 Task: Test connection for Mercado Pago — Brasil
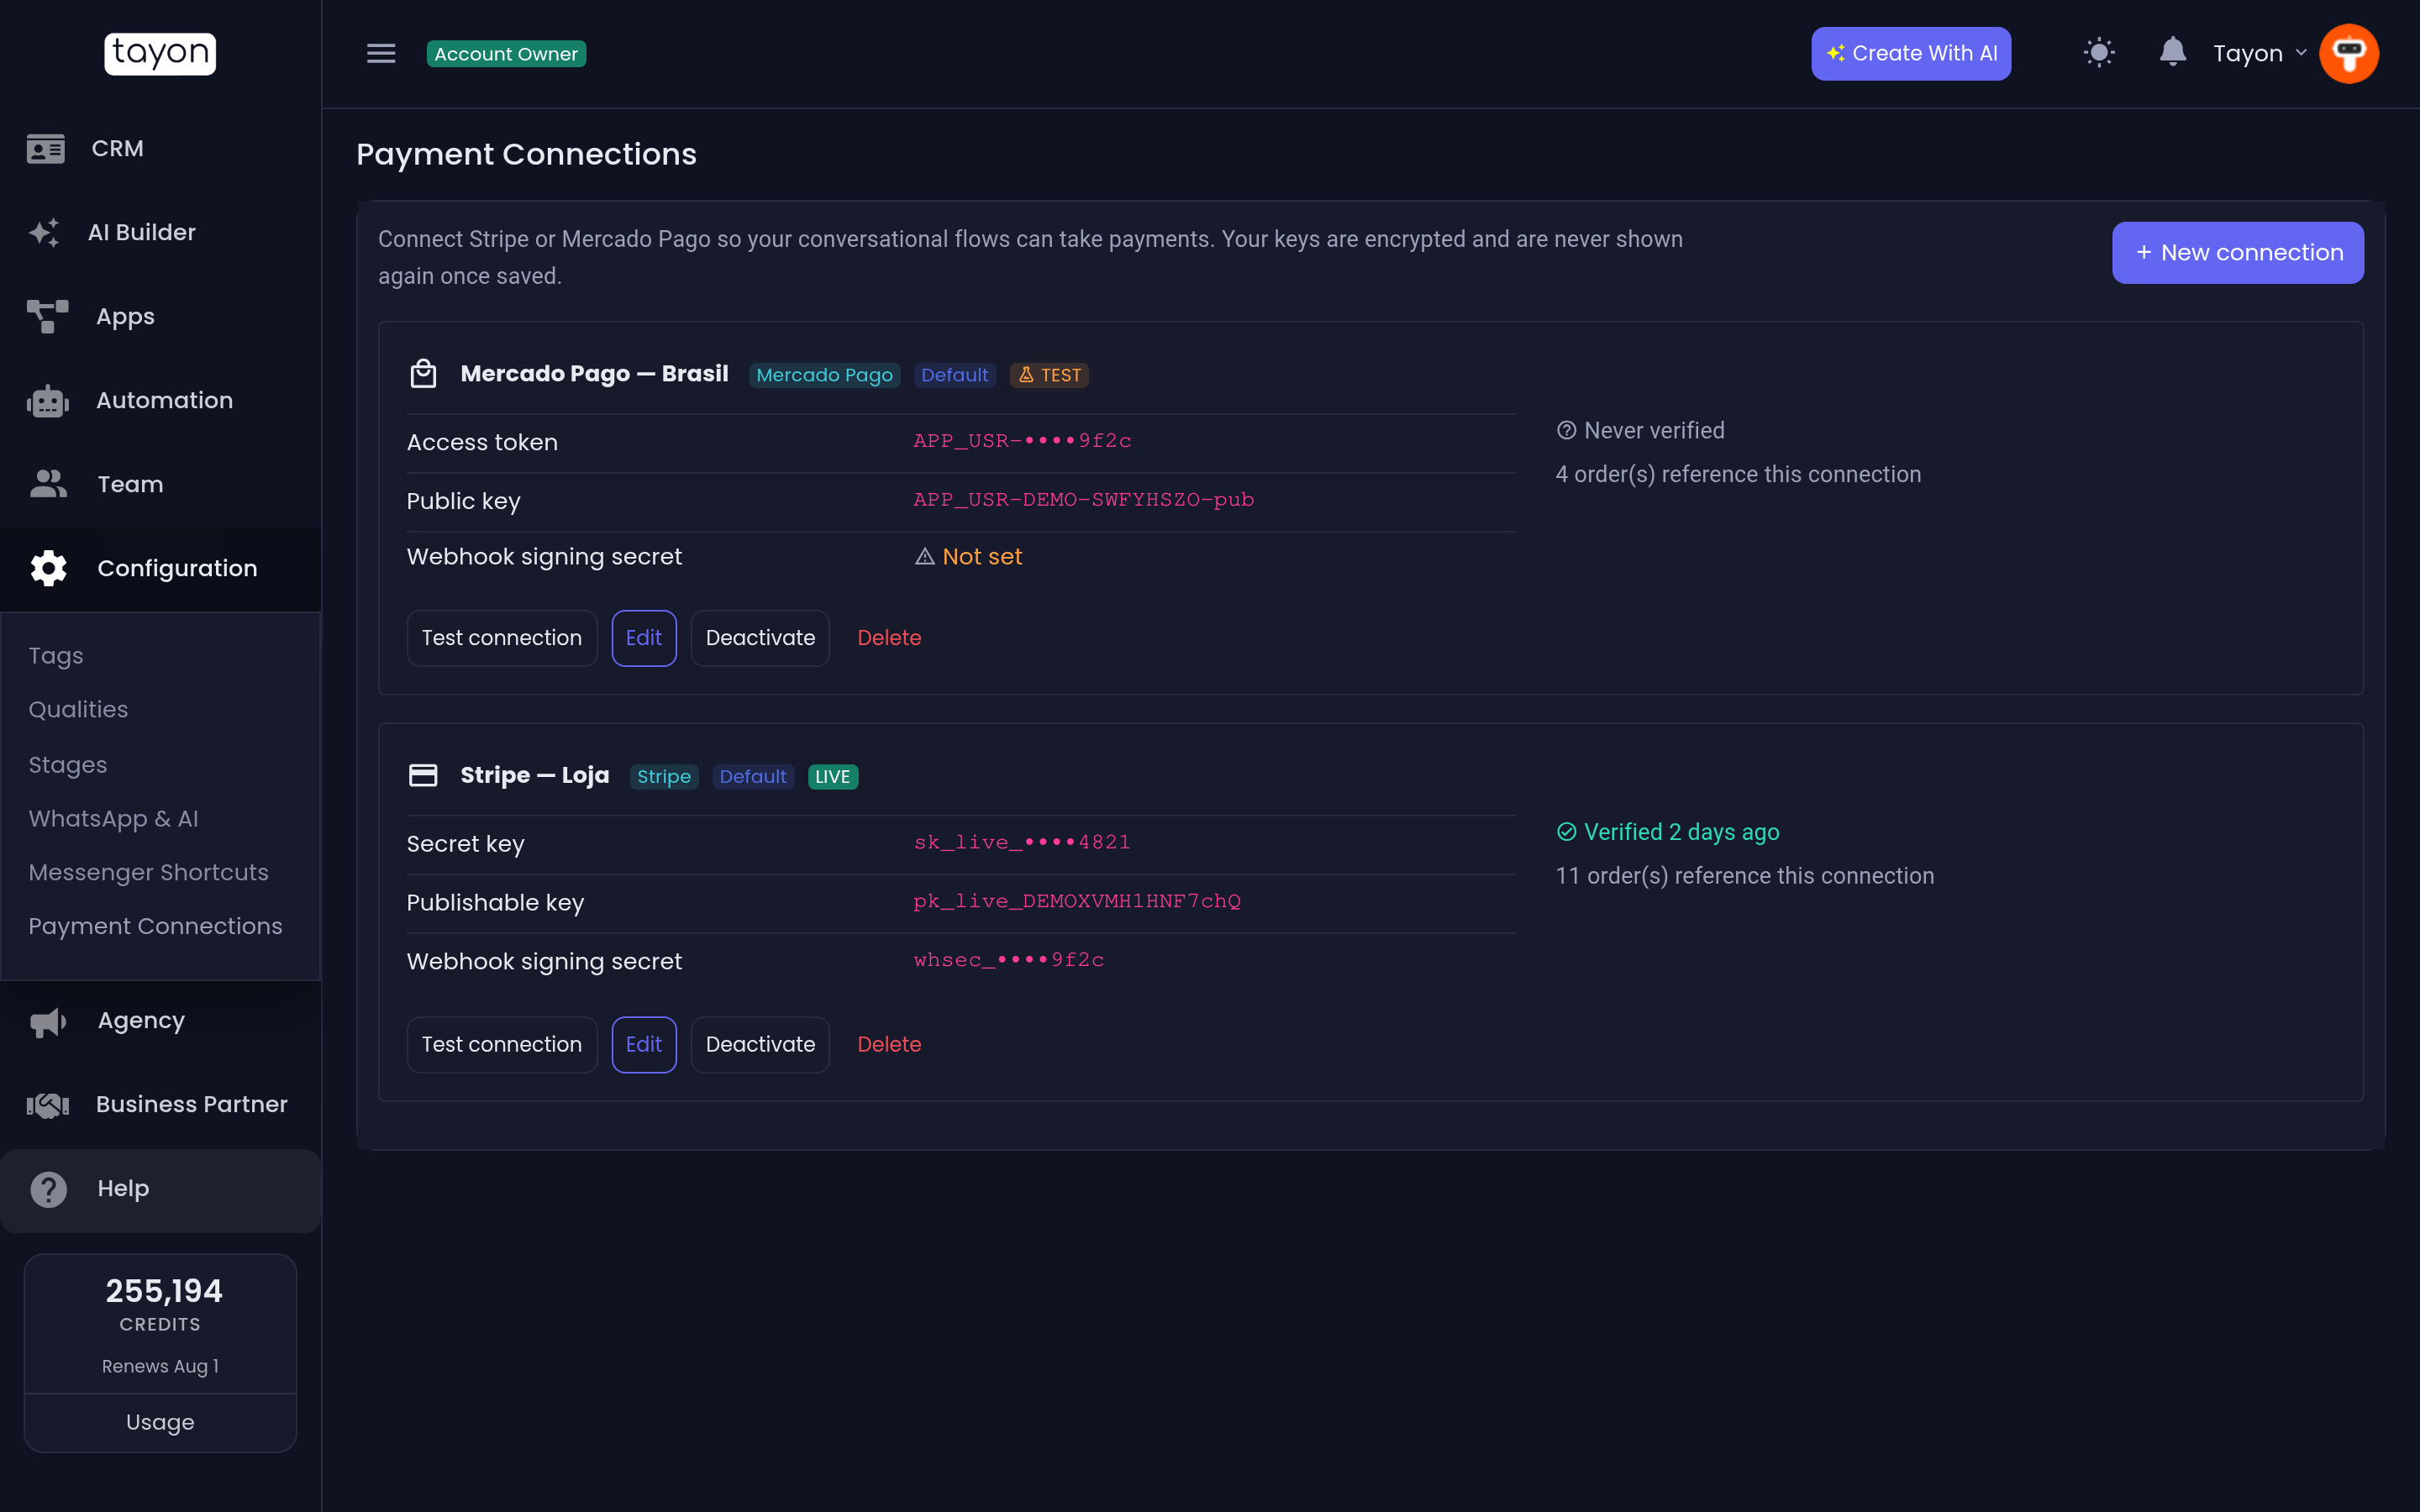[502, 638]
